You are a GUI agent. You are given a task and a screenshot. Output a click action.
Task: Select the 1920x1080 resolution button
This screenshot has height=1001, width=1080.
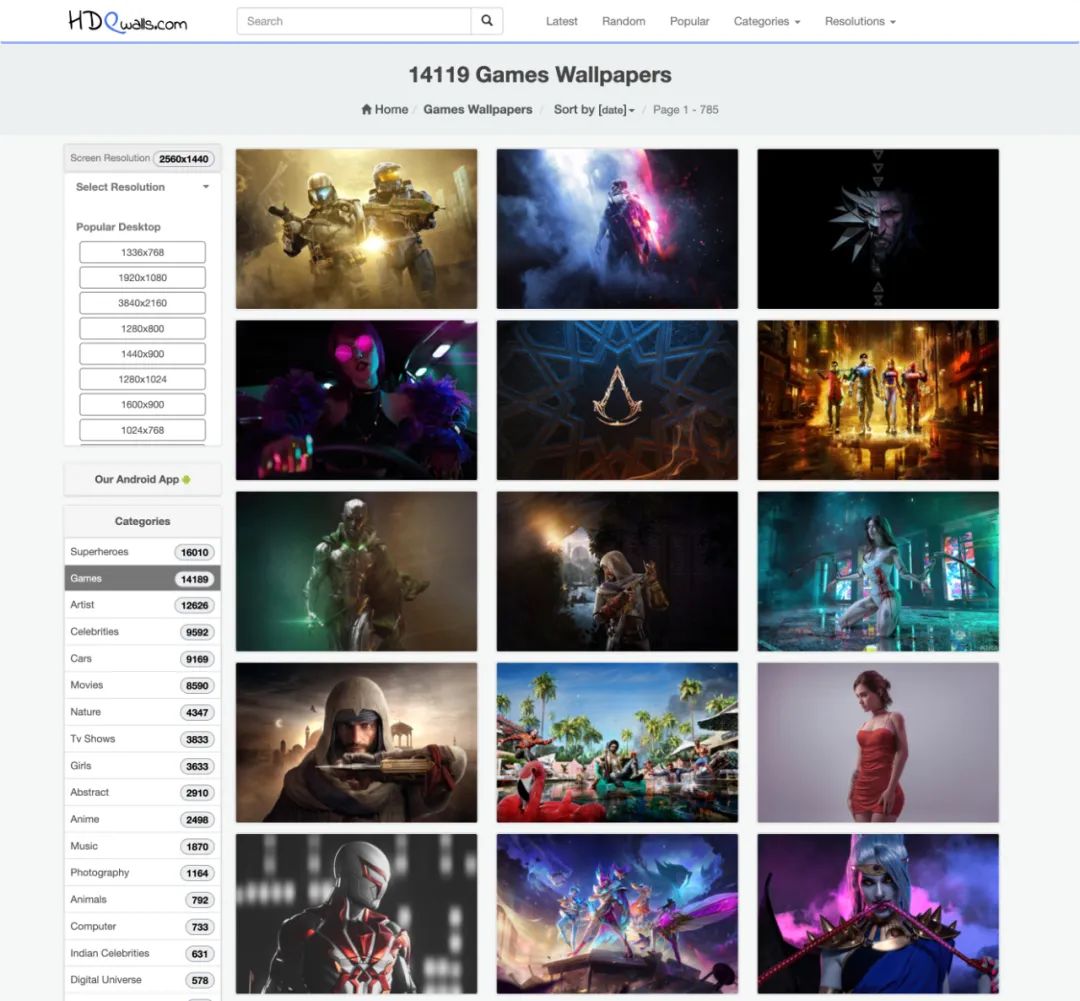point(143,278)
